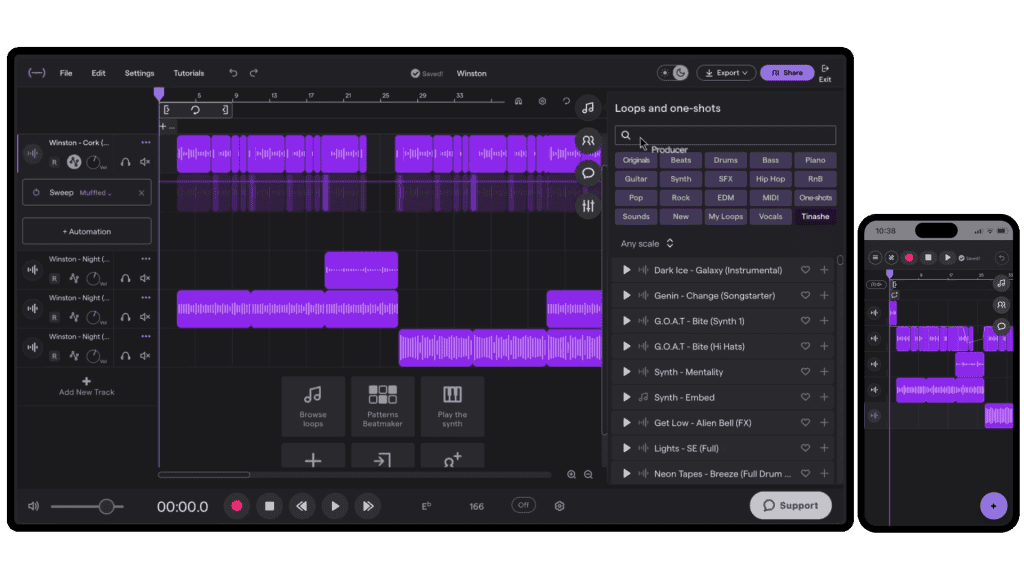
Task: Click the stop button in transport
Action: [x=269, y=506]
